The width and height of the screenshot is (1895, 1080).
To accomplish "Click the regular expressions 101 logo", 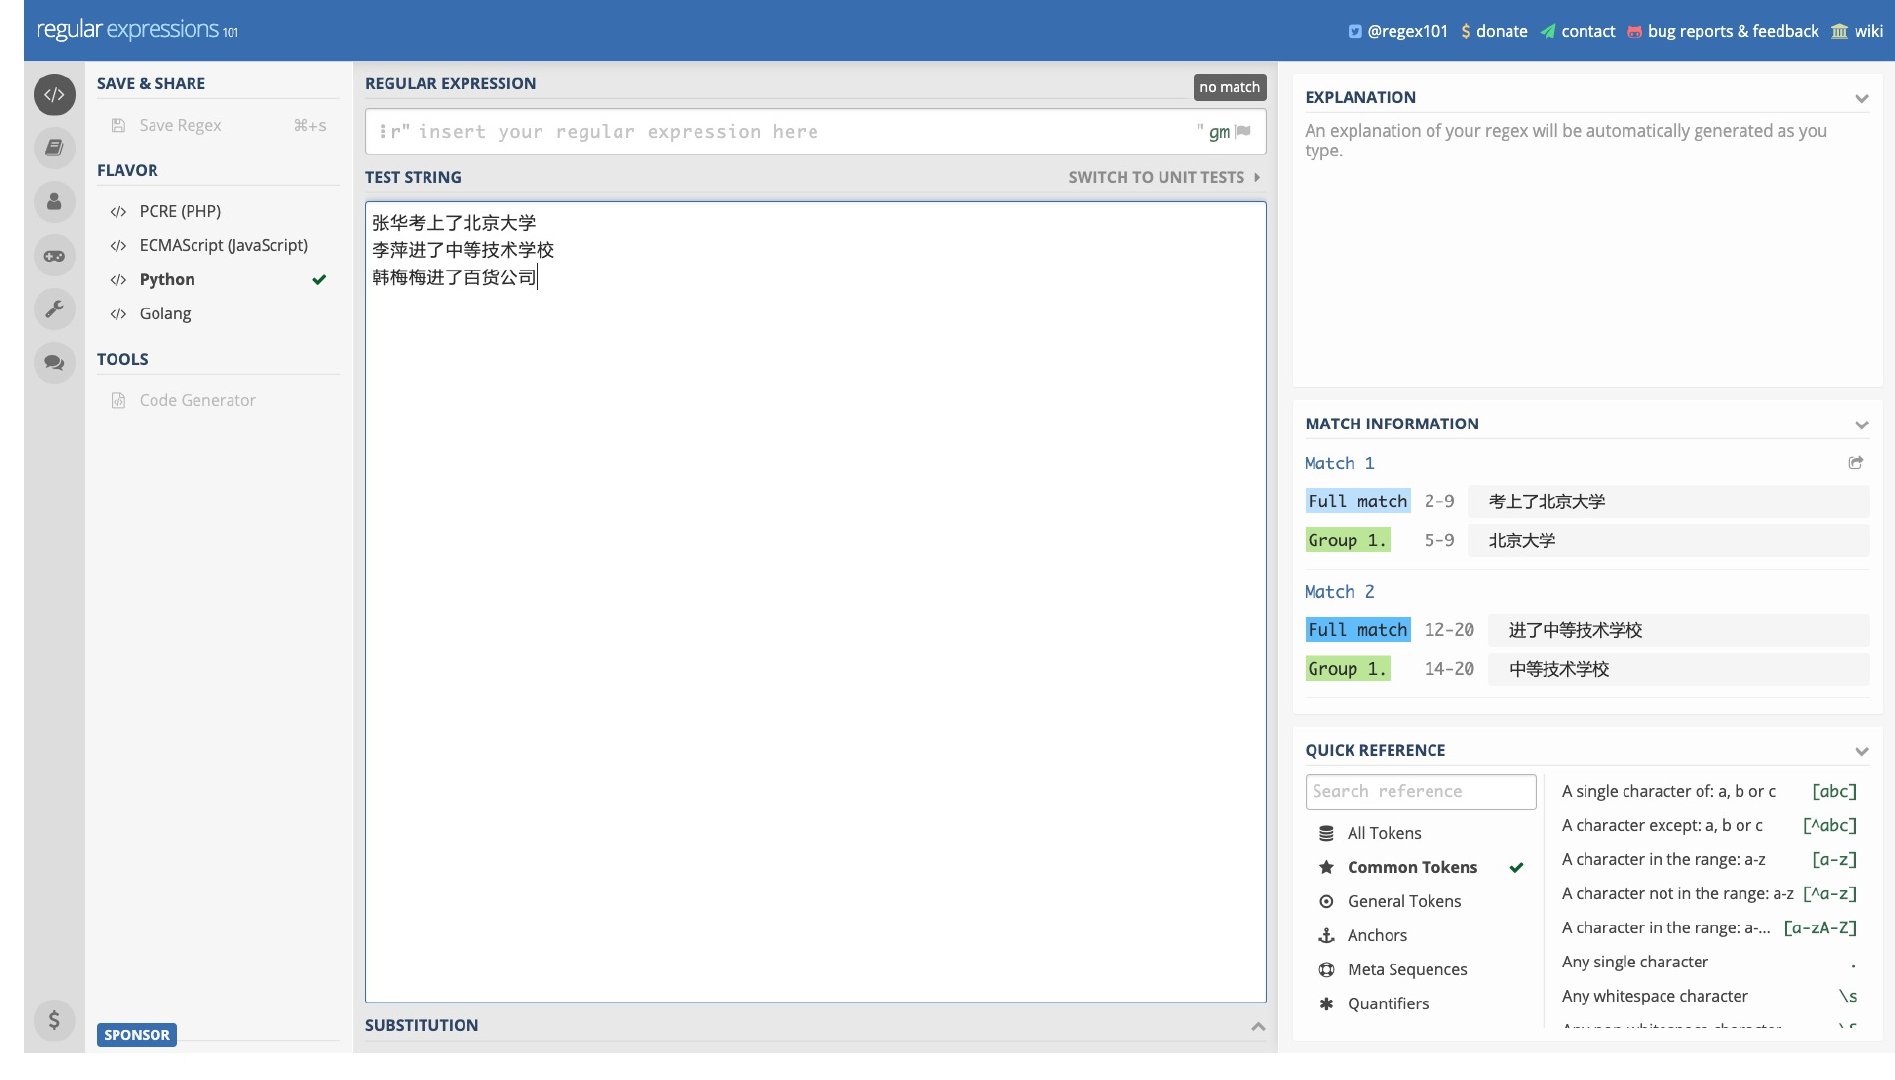I will pos(137,30).
